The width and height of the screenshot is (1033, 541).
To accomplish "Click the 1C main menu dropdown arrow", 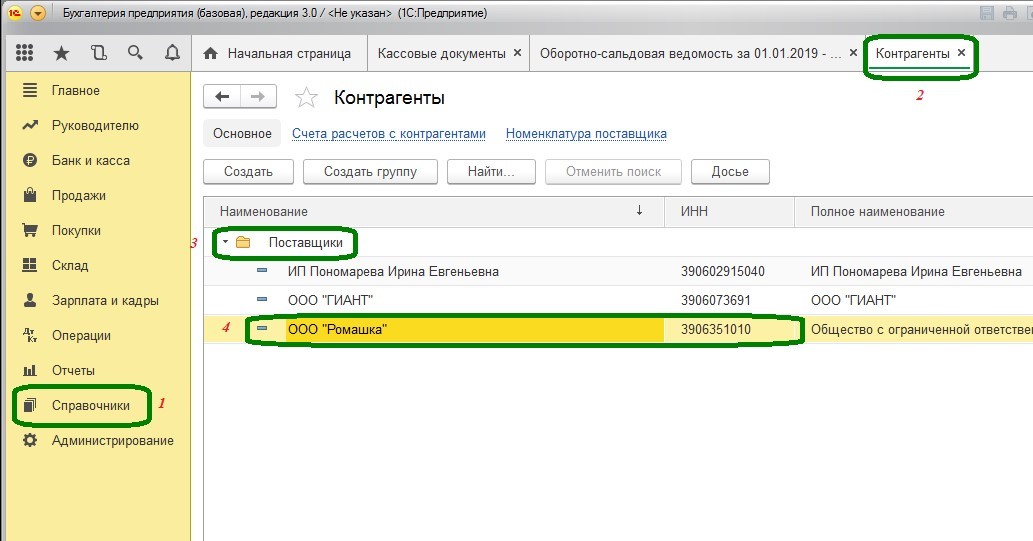I will pyautogui.click(x=38, y=13).
